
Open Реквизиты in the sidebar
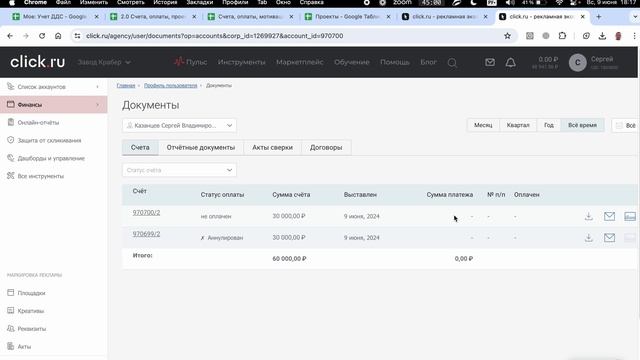31,329
